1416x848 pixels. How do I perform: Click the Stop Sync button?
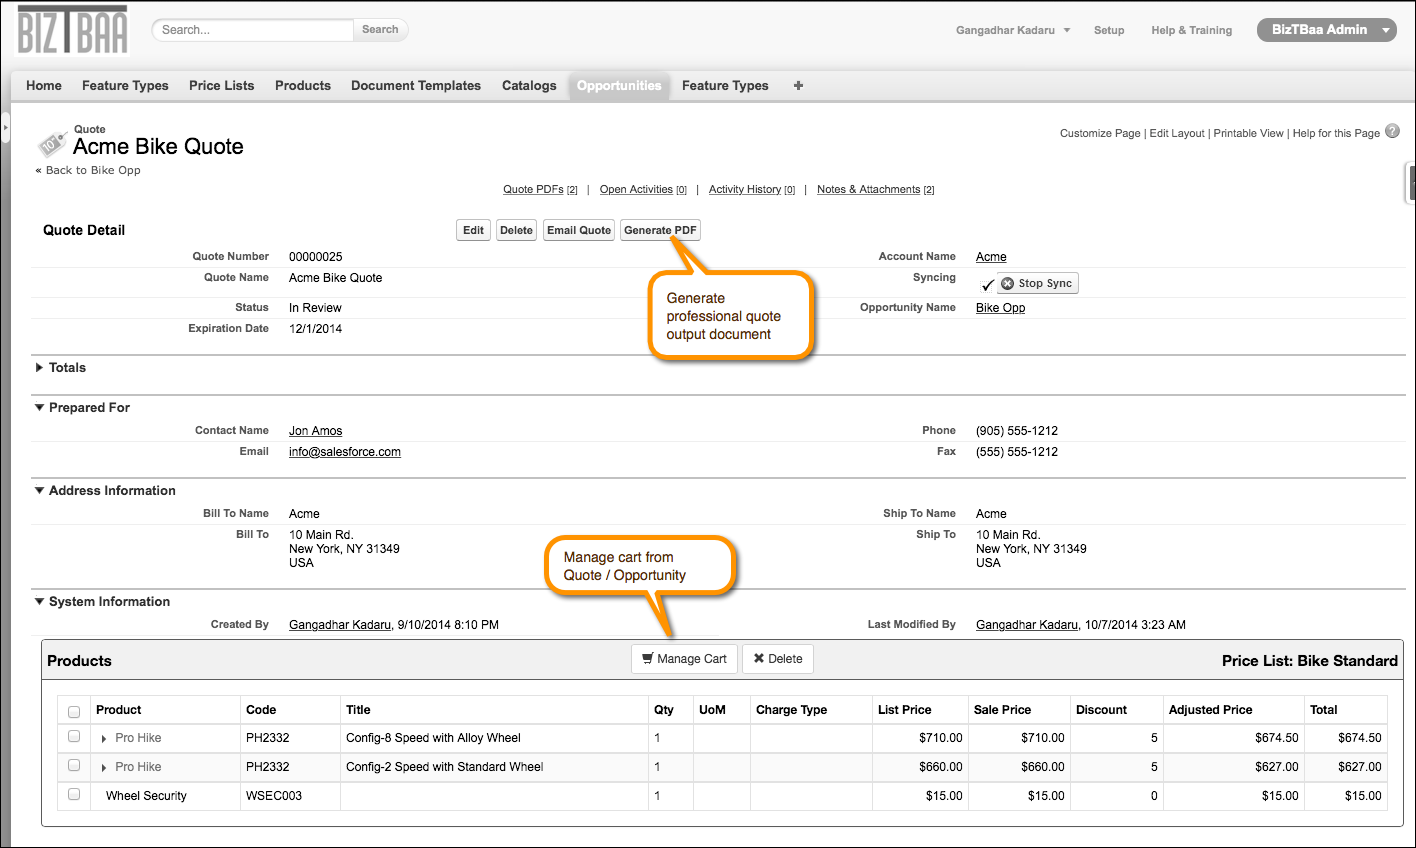(x=1037, y=284)
